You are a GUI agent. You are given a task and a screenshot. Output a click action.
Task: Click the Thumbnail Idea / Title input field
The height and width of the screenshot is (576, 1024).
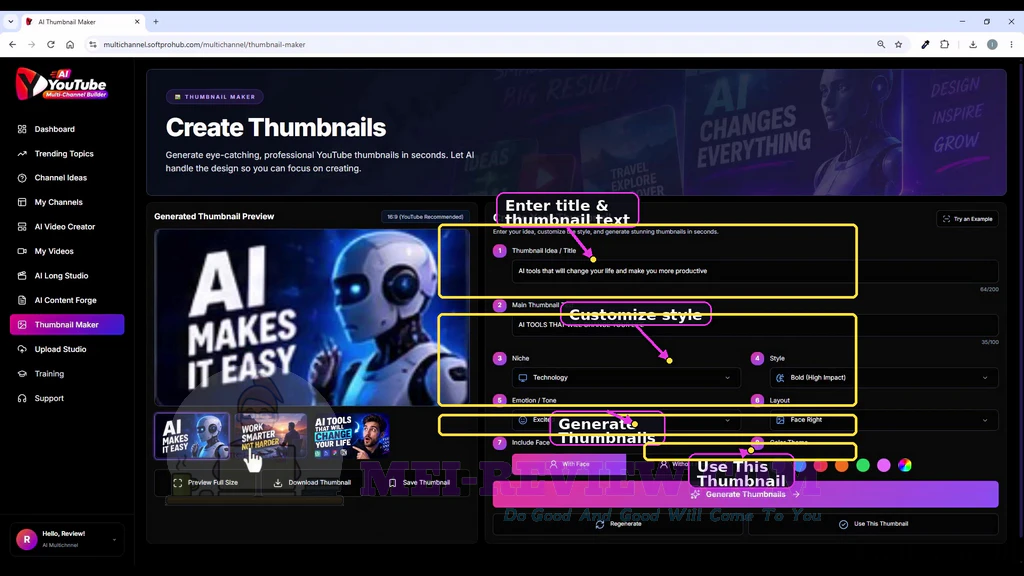[x=755, y=271]
